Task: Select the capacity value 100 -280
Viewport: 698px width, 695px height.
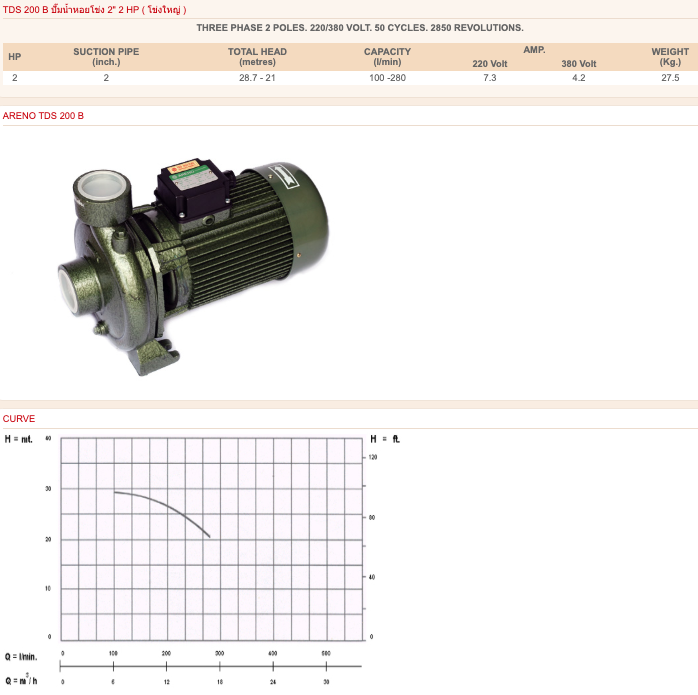Action: point(387,77)
